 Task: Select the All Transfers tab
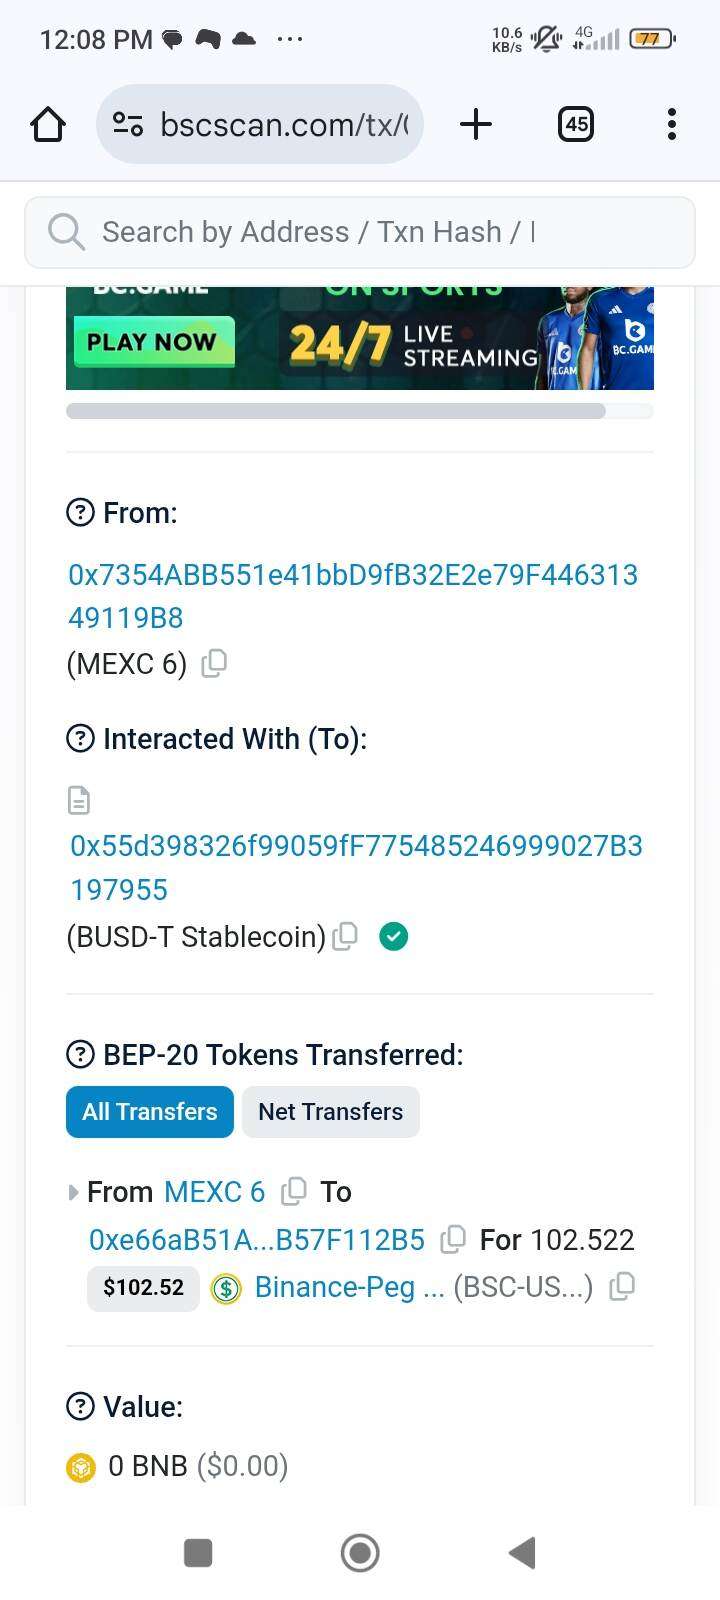click(x=150, y=1111)
